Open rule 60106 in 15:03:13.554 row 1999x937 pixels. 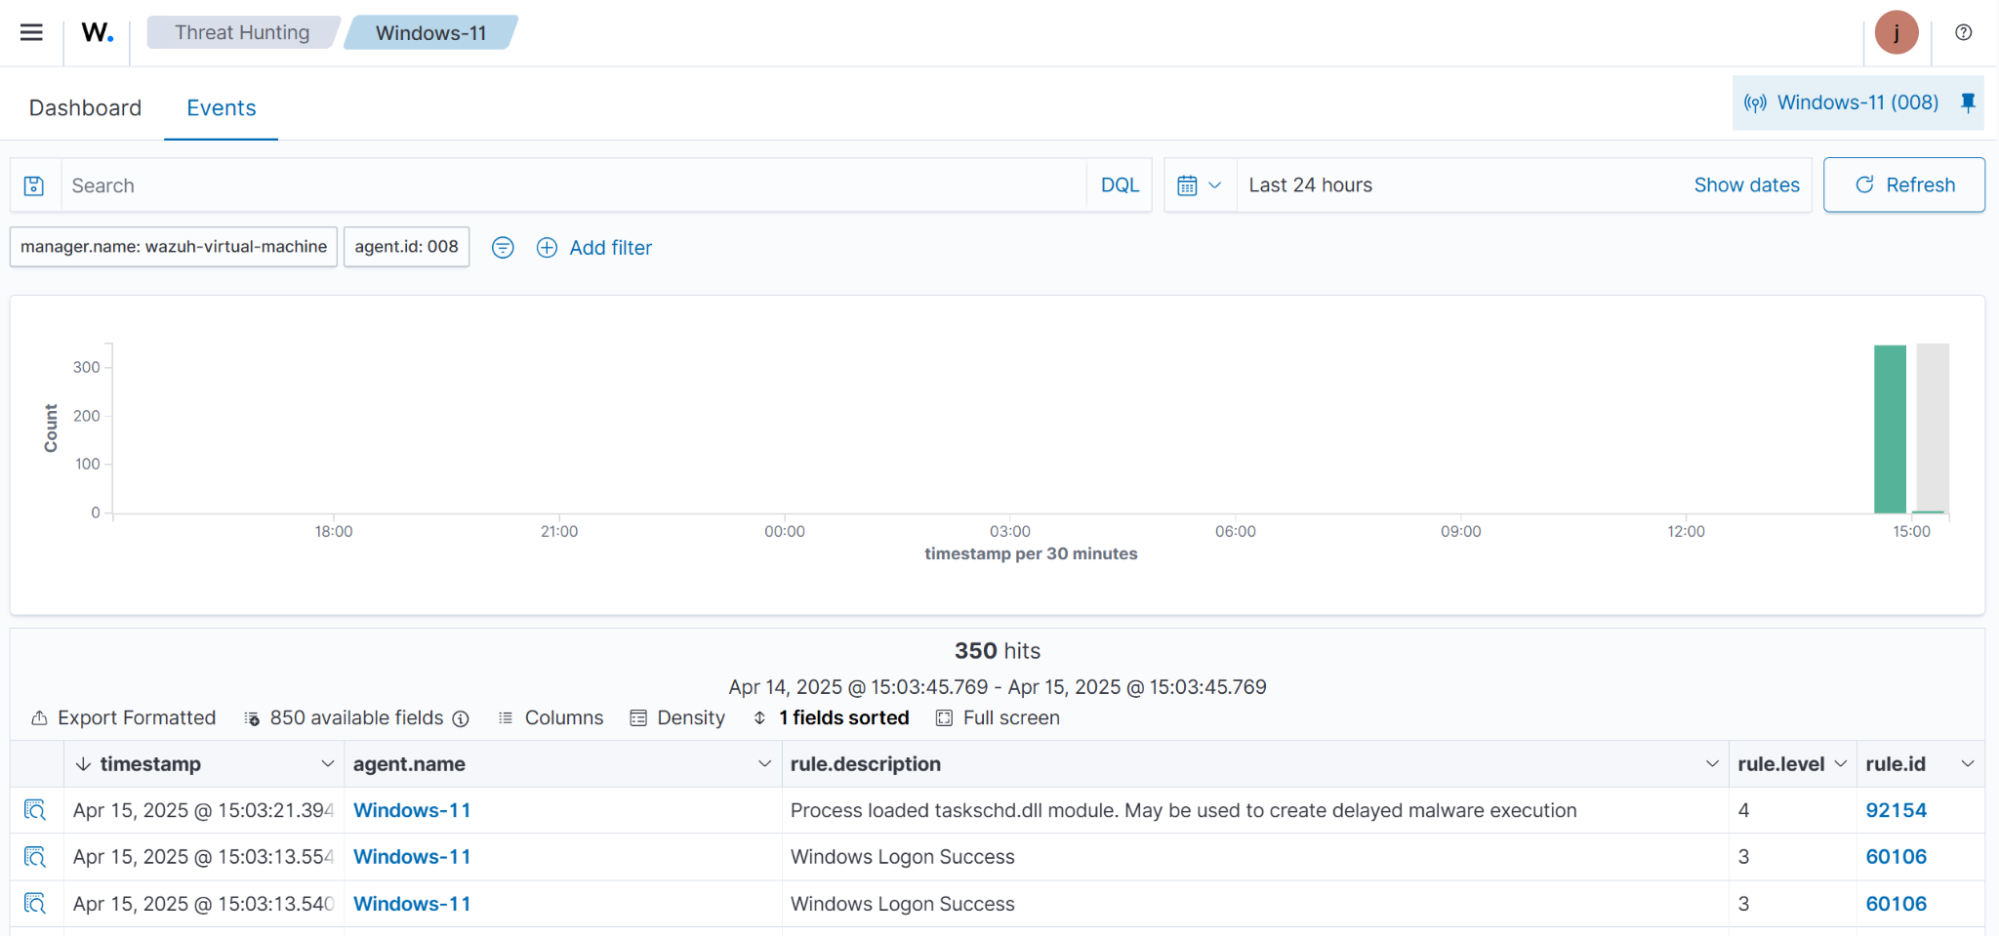[1896, 857]
